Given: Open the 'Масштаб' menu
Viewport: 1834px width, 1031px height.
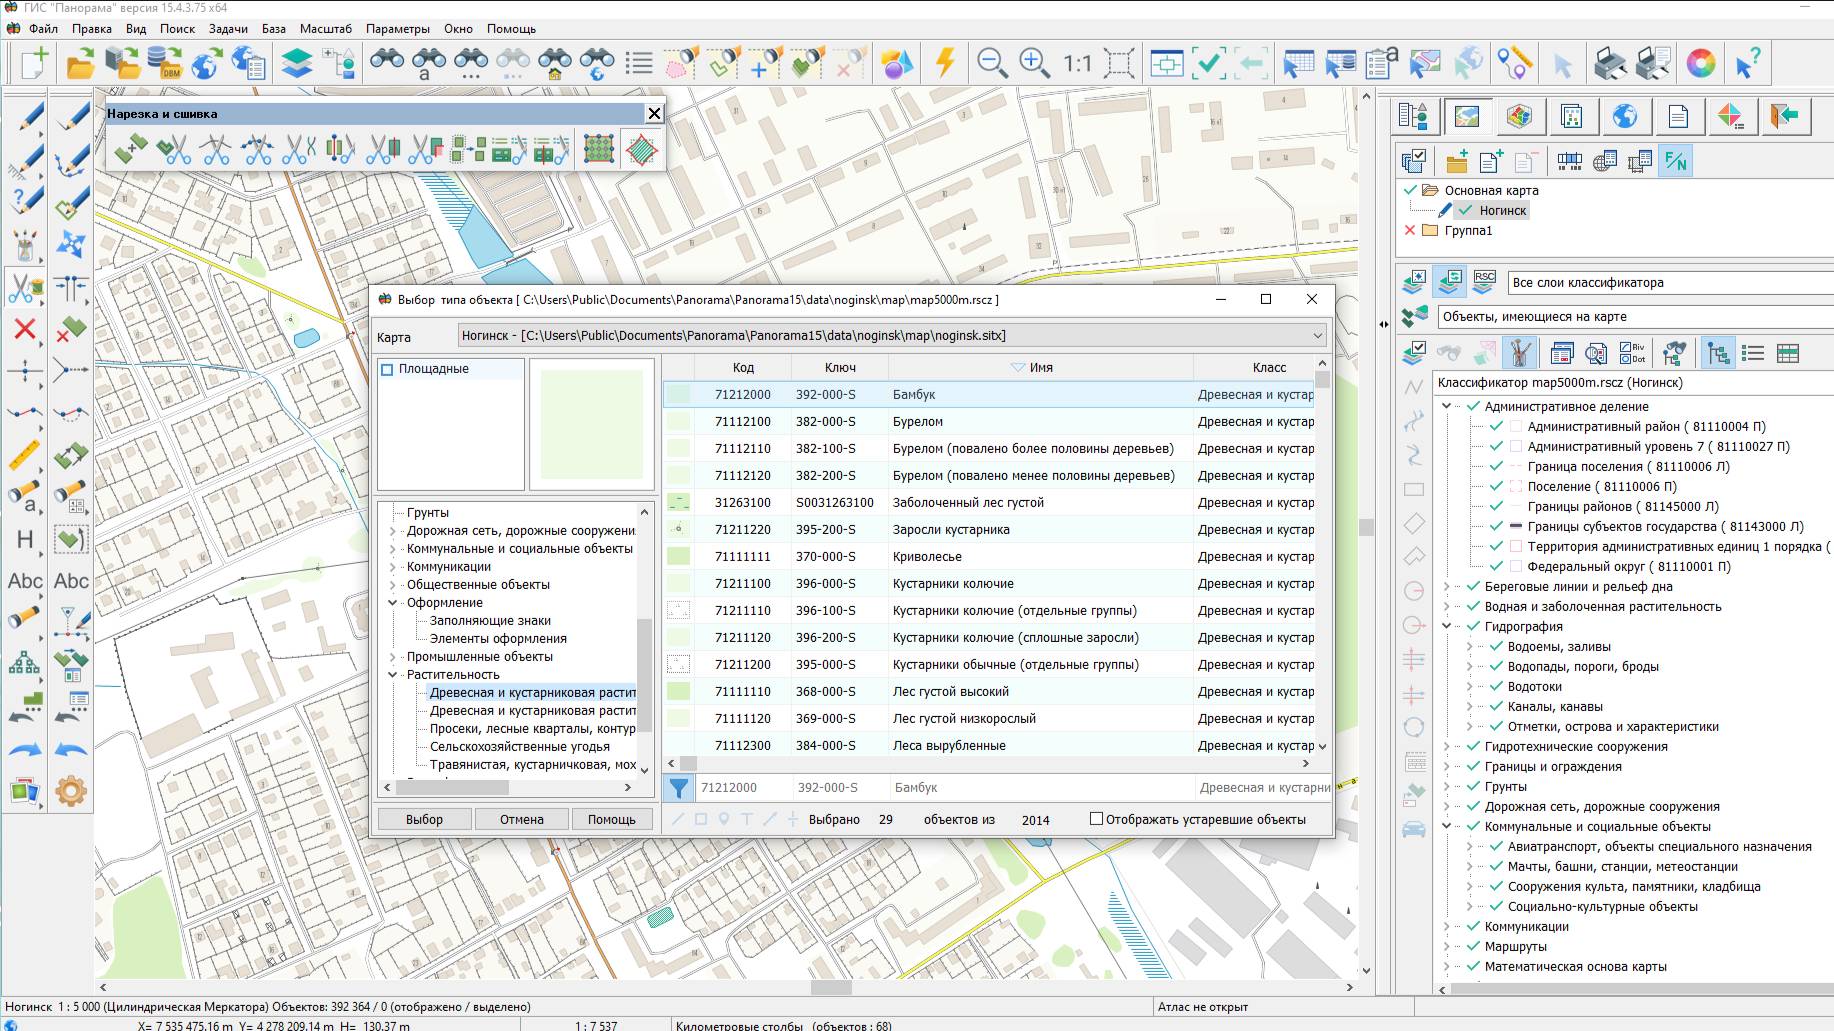Looking at the screenshot, I should click(325, 29).
